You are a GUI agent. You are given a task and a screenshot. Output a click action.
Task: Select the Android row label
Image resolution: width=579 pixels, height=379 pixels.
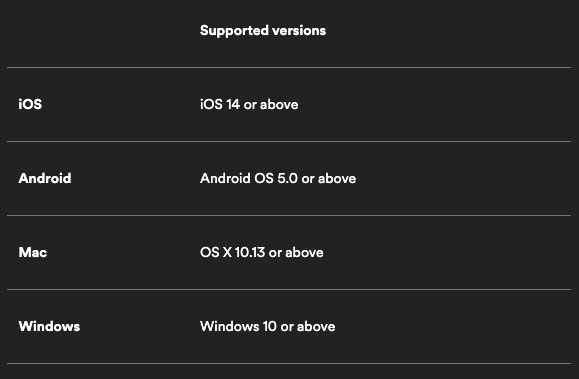[45, 178]
